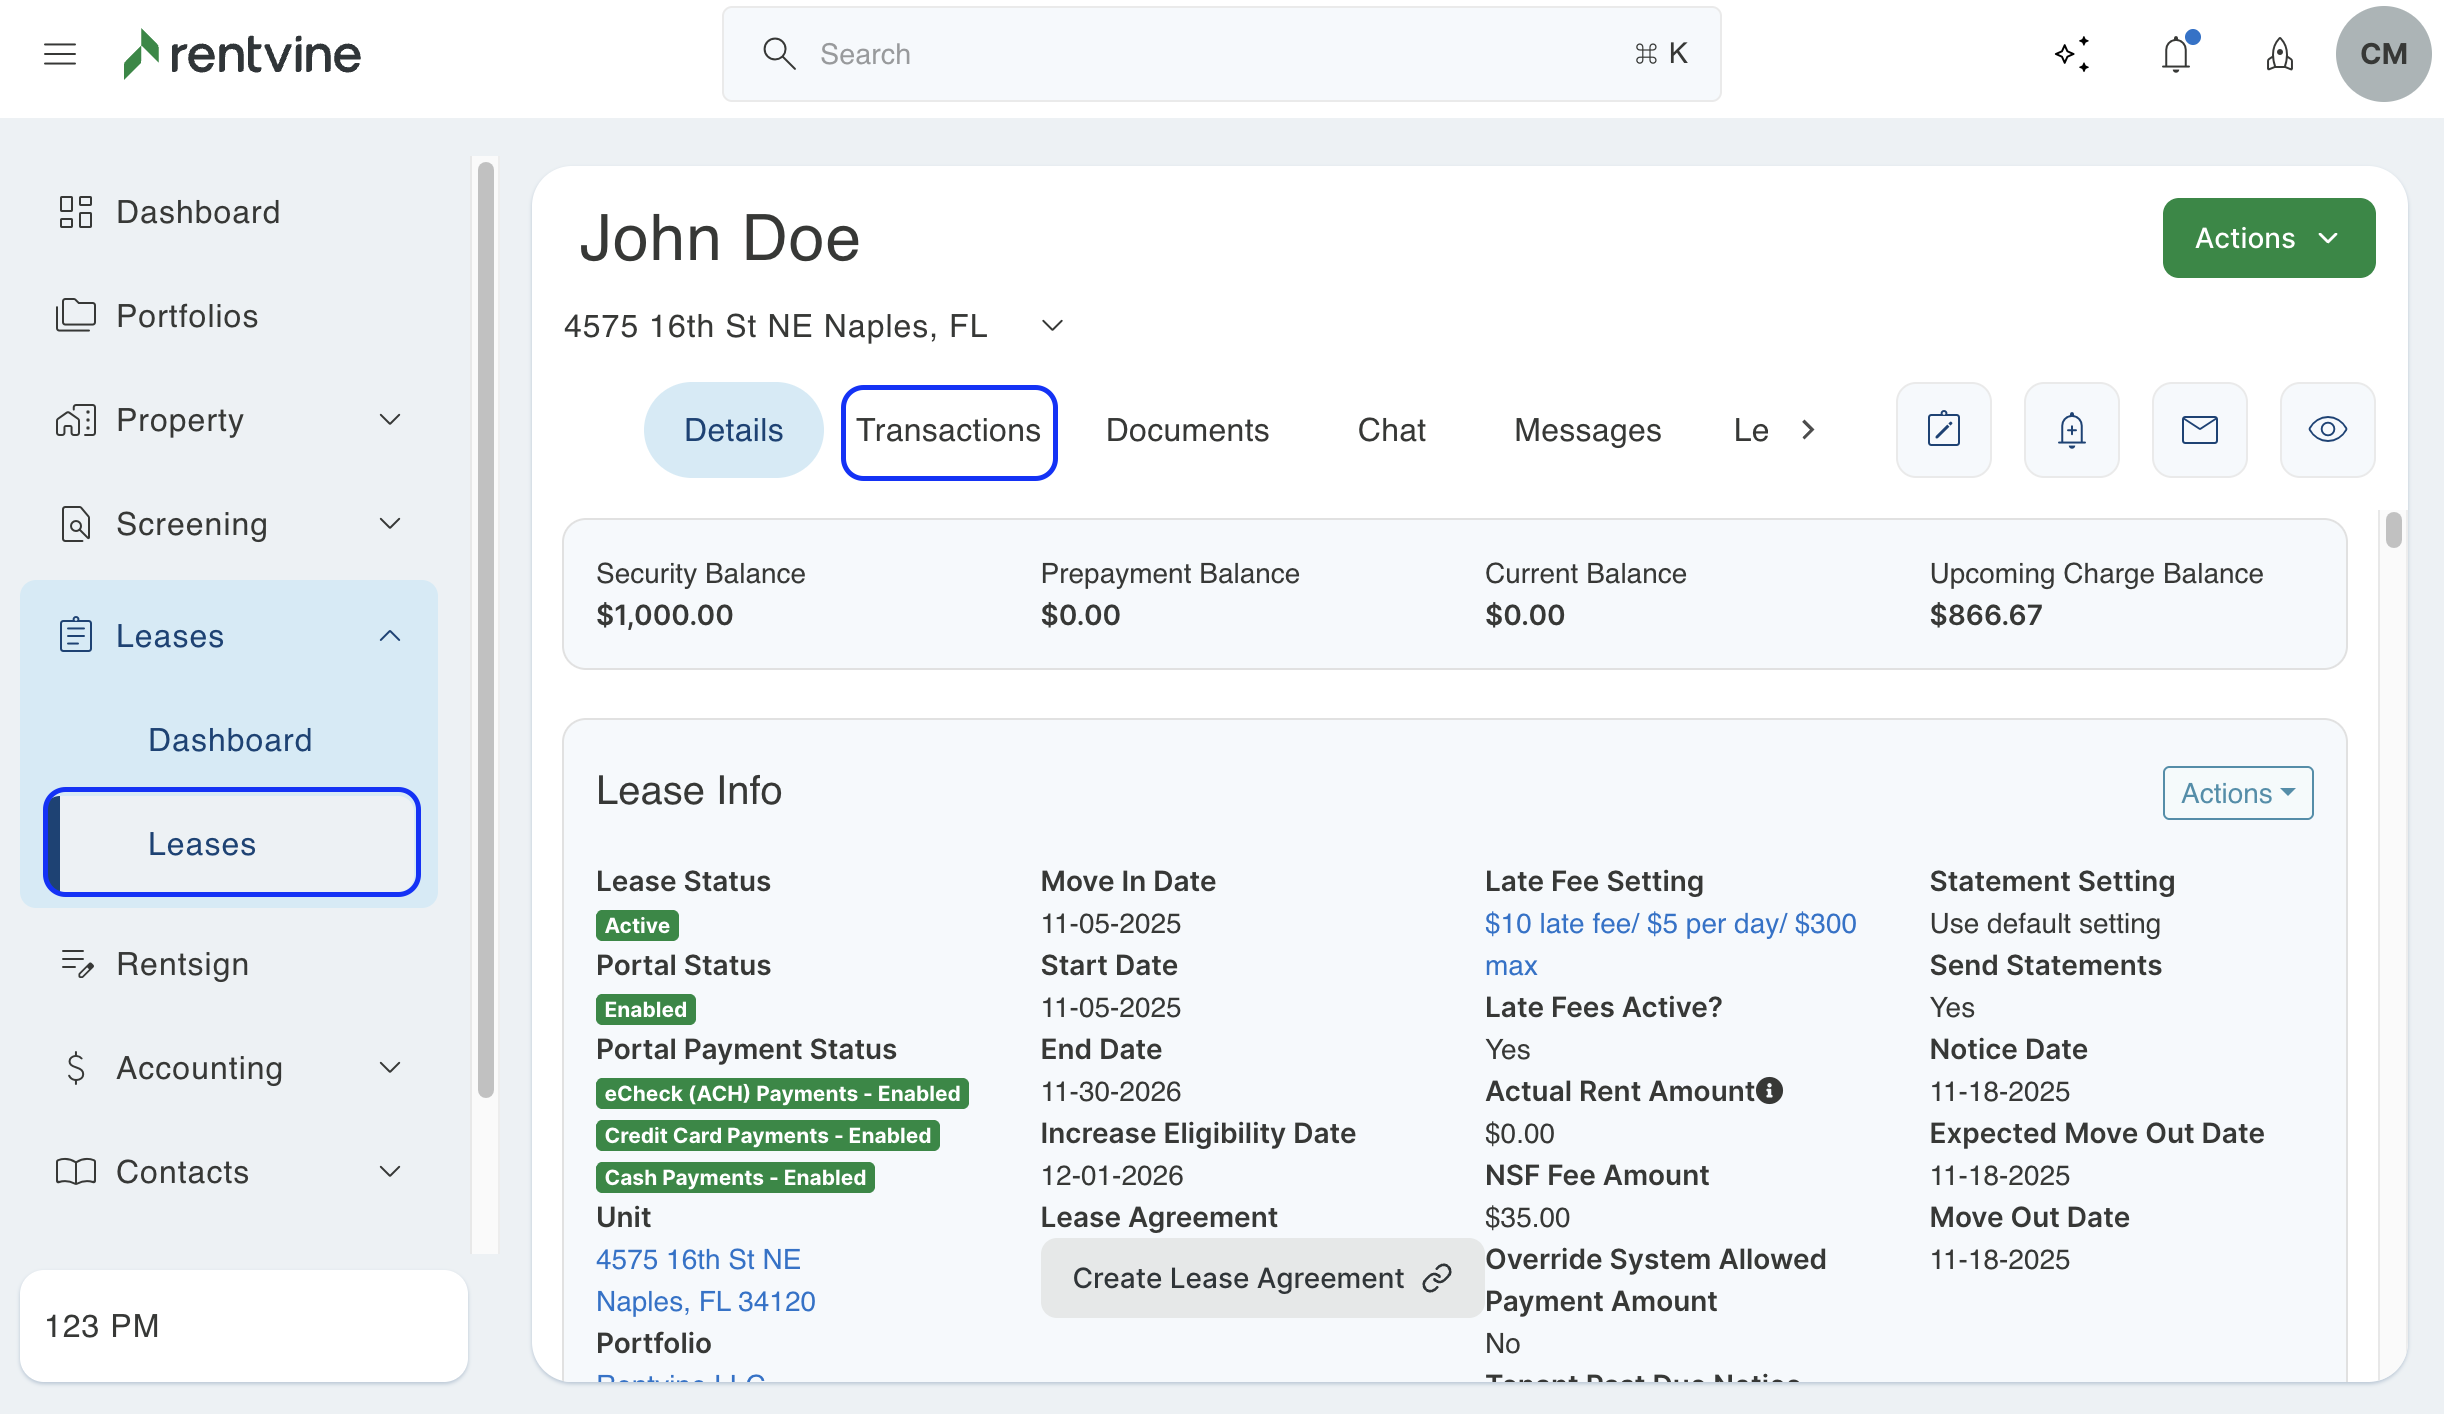Toggle the eye view icon

(2327, 430)
